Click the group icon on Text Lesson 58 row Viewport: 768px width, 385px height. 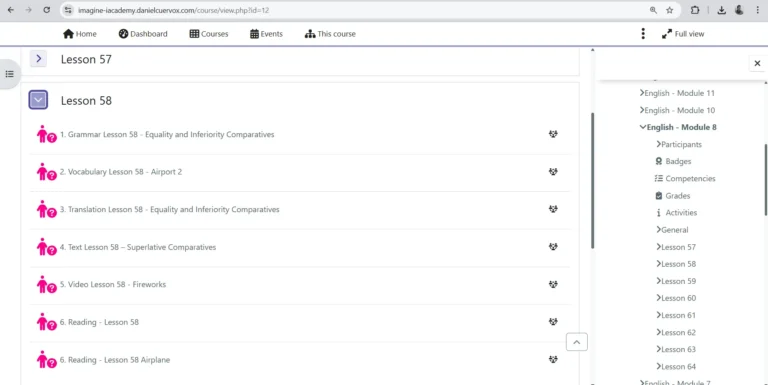click(x=553, y=246)
